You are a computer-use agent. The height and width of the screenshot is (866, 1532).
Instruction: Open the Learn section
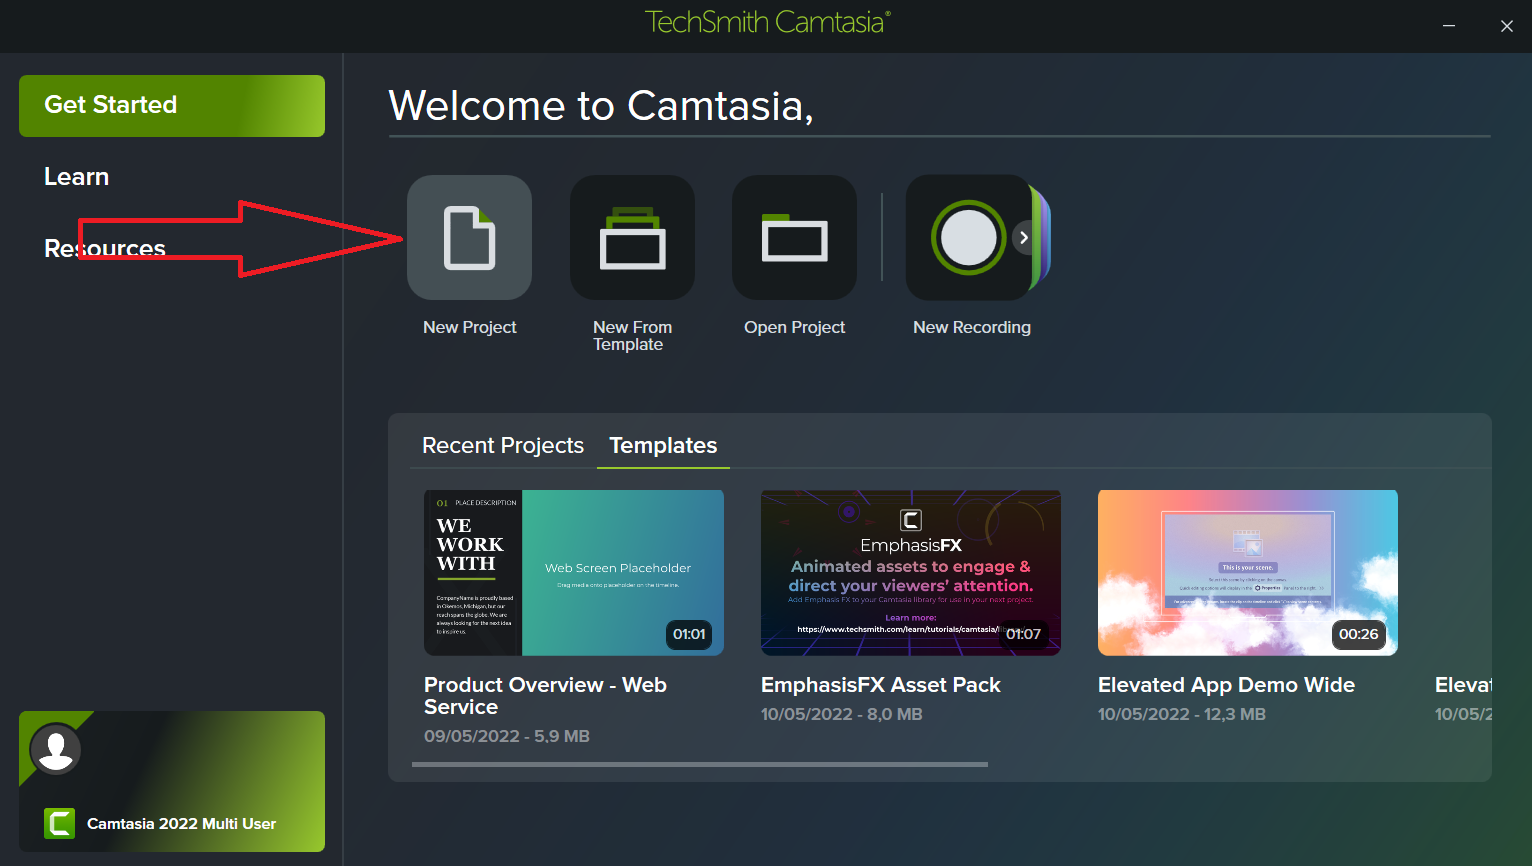click(x=76, y=177)
